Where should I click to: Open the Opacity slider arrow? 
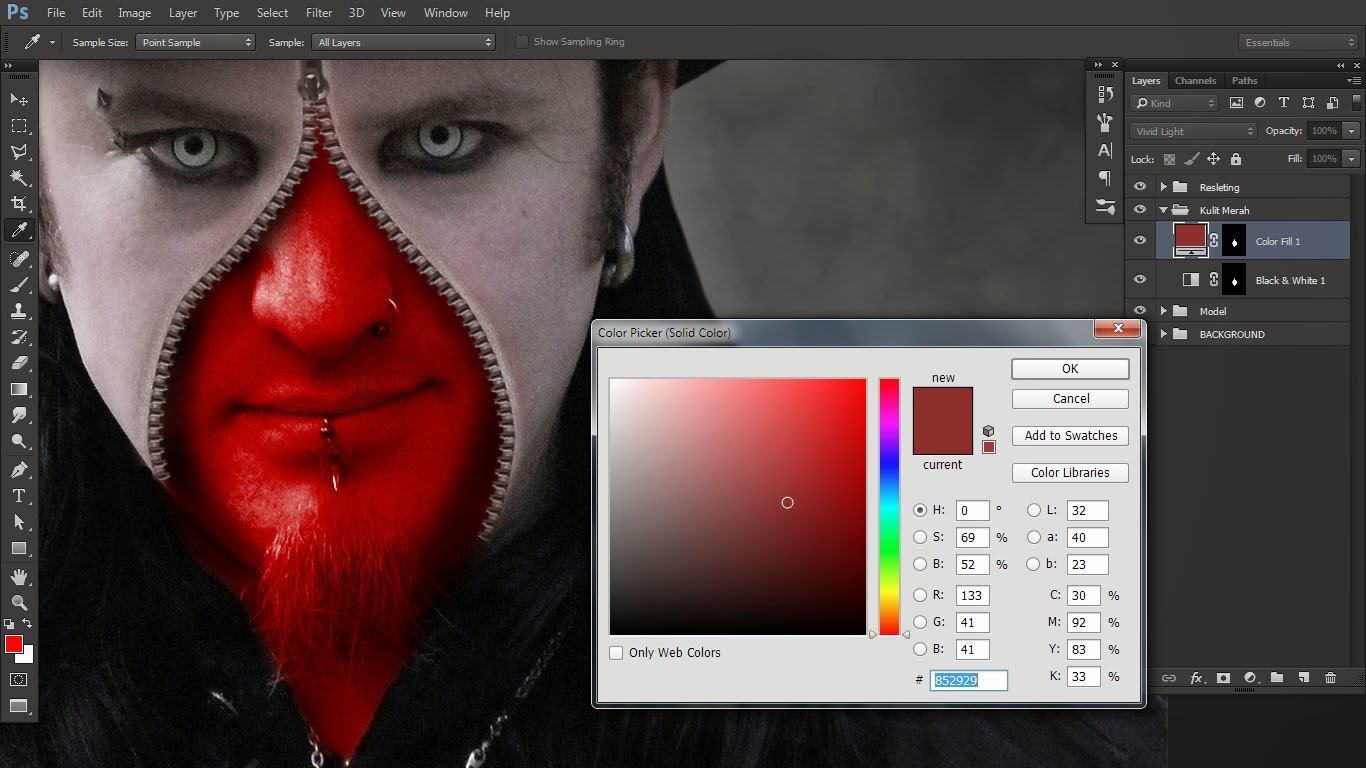pos(1352,131)
